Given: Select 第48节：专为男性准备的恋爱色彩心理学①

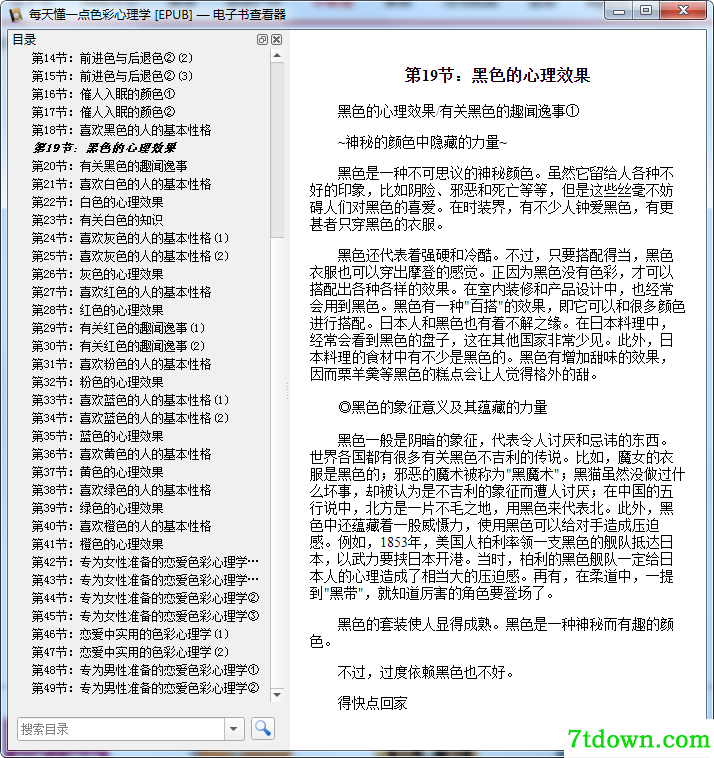Looking at the screenshot, I should coord(146,670).
